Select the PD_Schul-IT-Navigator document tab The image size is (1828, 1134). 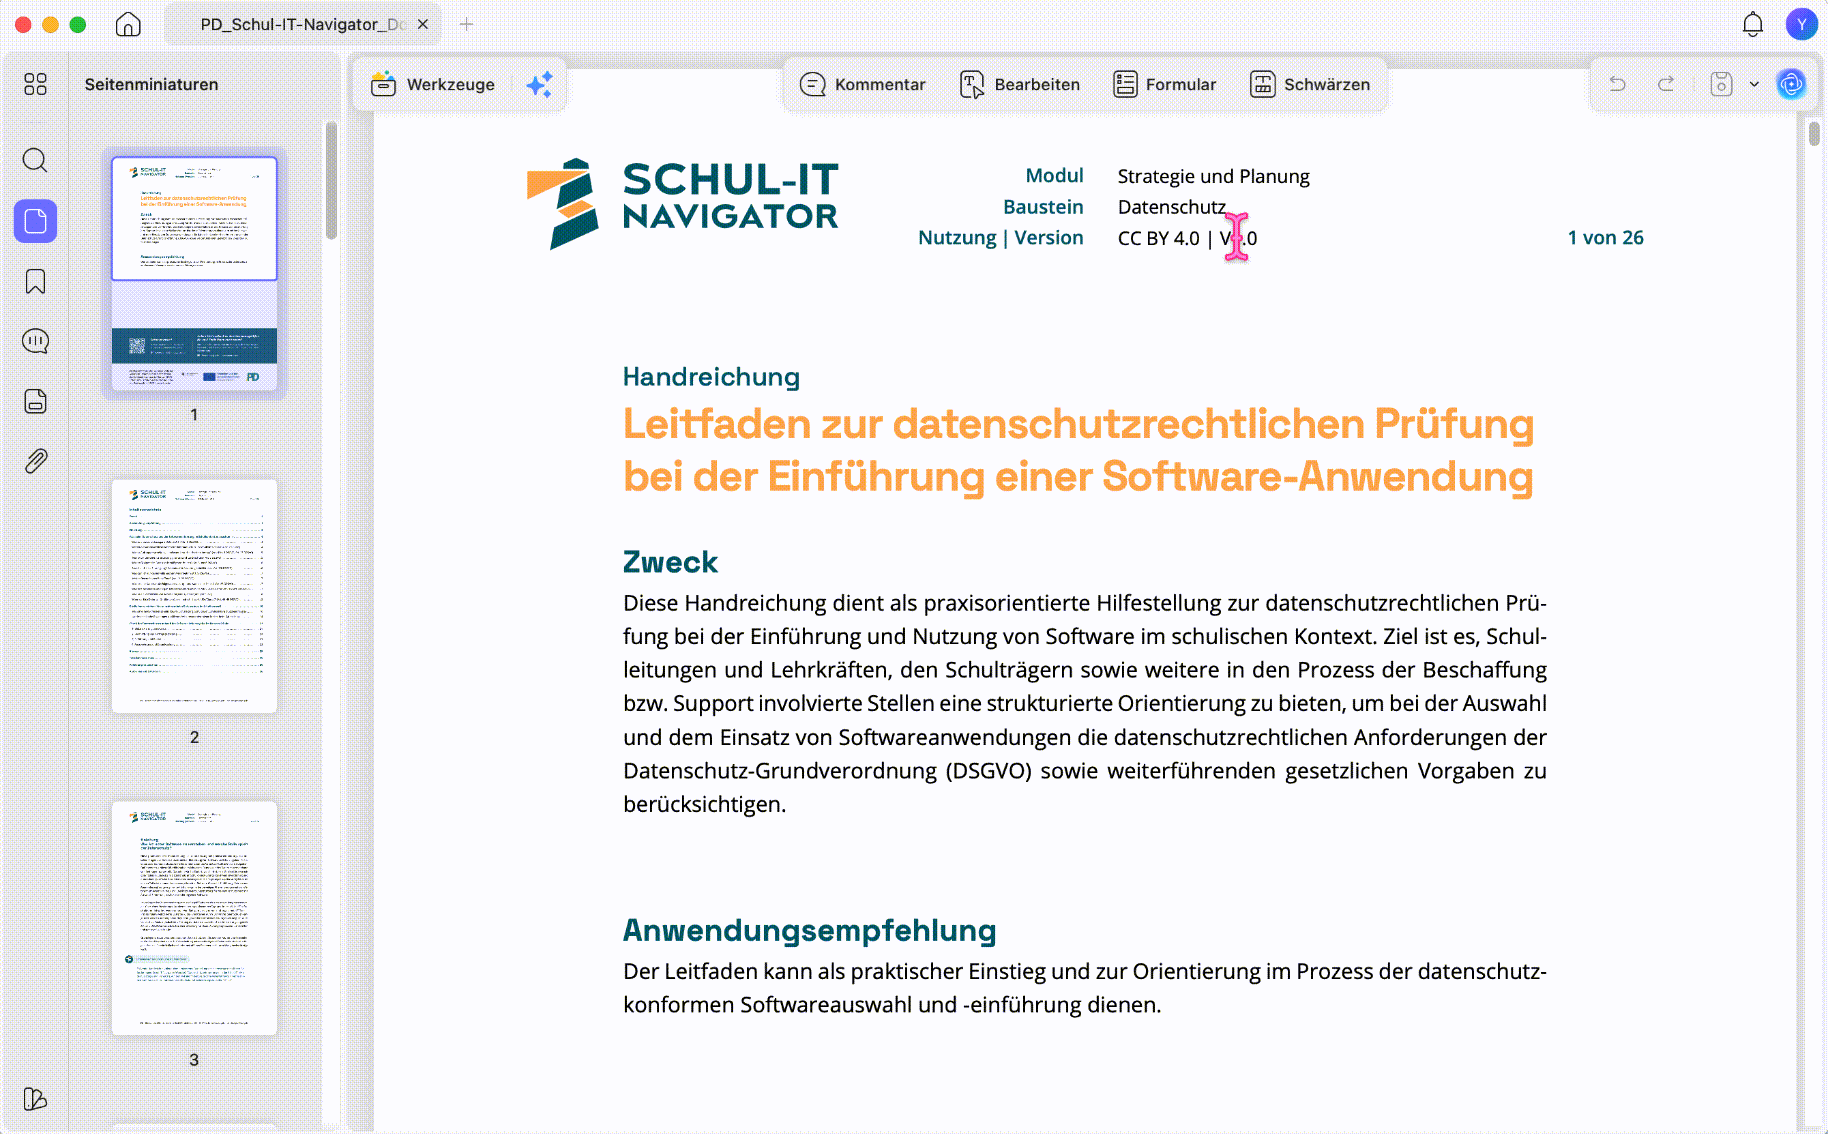tap(301, 24)
